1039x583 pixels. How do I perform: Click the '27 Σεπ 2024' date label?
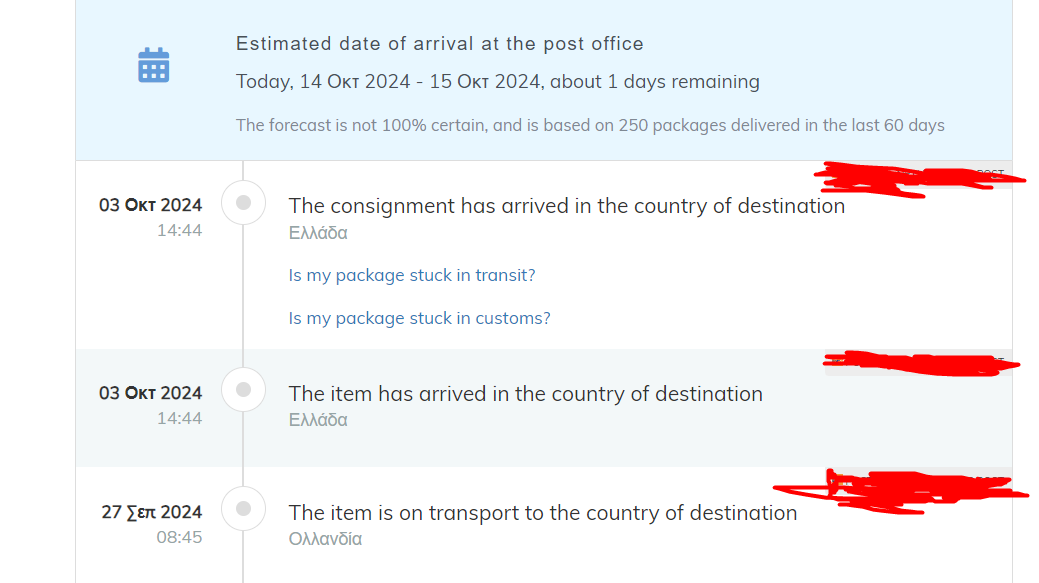152,512
